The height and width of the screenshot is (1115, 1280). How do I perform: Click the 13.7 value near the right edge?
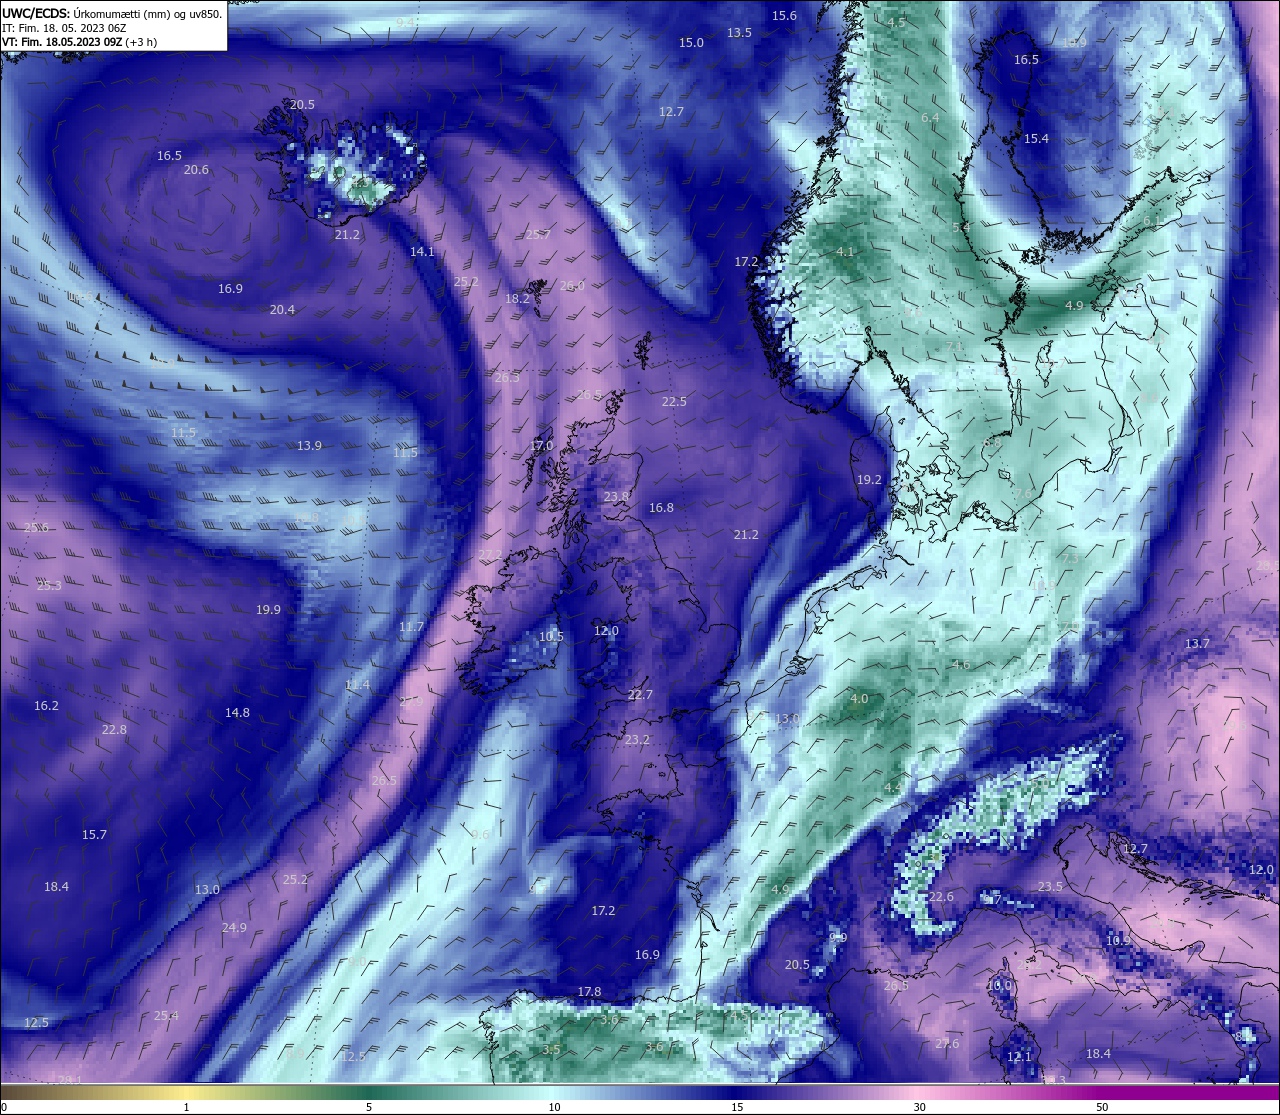click(1197, 644)
